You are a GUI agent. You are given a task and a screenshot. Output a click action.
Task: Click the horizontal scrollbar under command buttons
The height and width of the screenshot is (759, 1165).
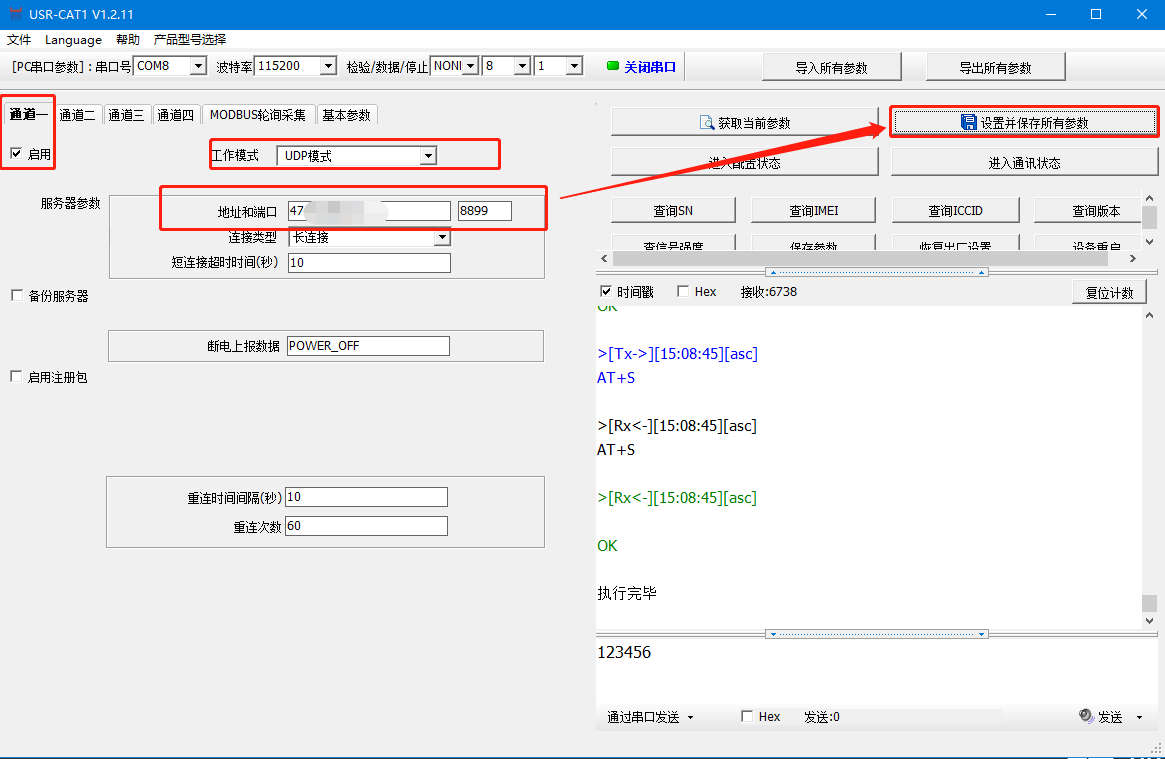click(860, 258)
